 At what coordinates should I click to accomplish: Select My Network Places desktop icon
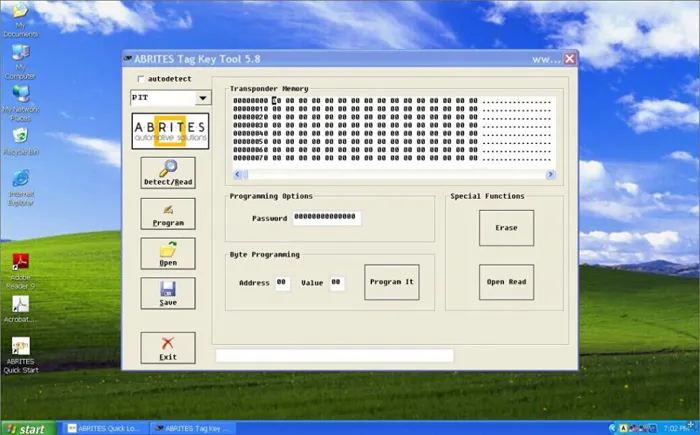point(20,104)
